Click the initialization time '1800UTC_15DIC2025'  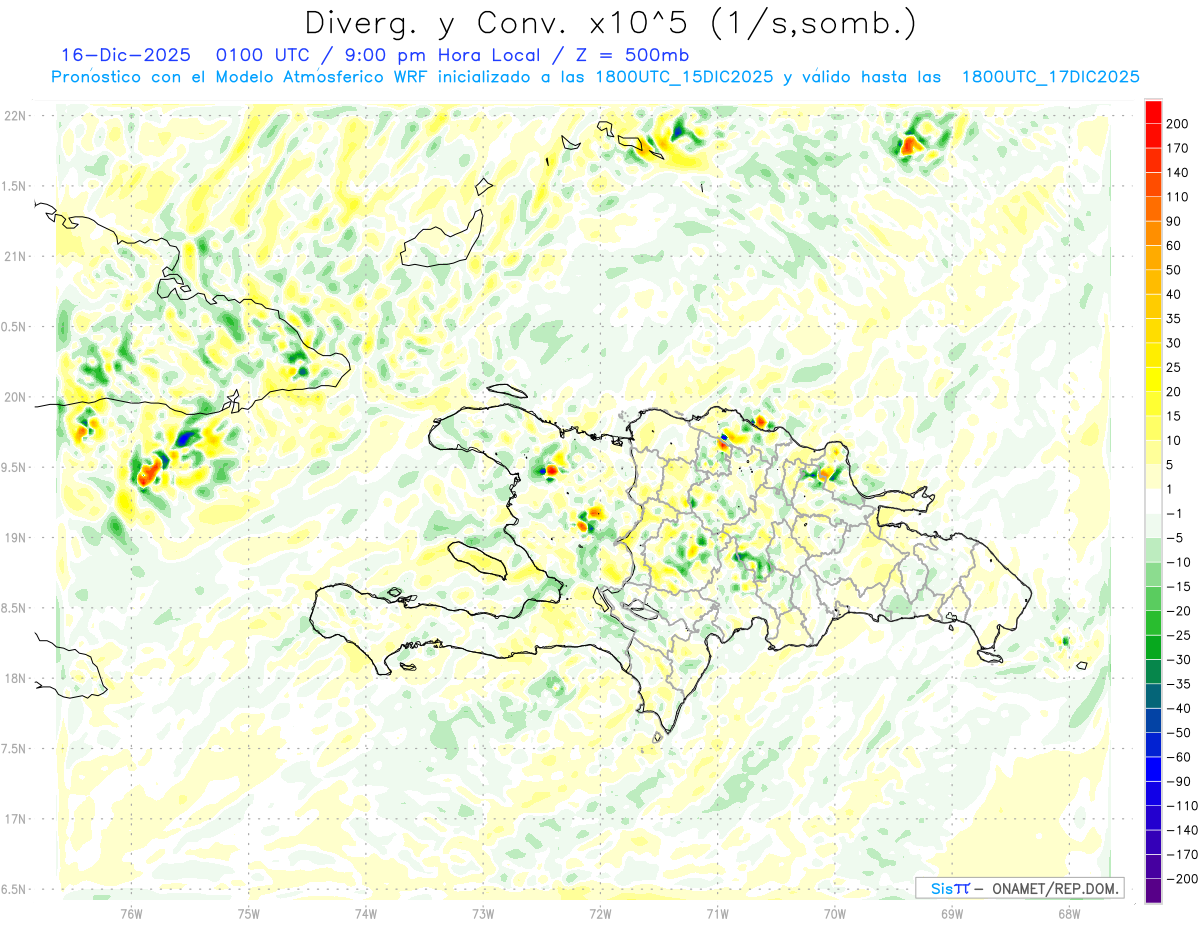(683, 77)
